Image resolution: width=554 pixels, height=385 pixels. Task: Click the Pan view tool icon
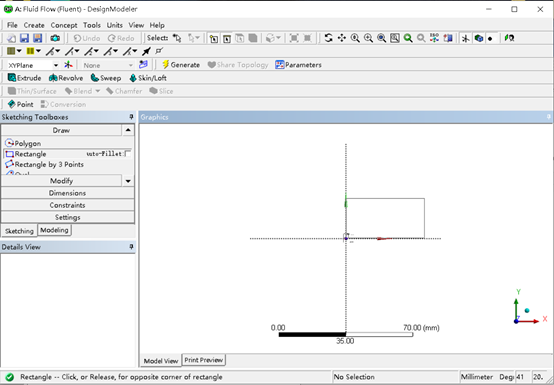pos(342,38)
